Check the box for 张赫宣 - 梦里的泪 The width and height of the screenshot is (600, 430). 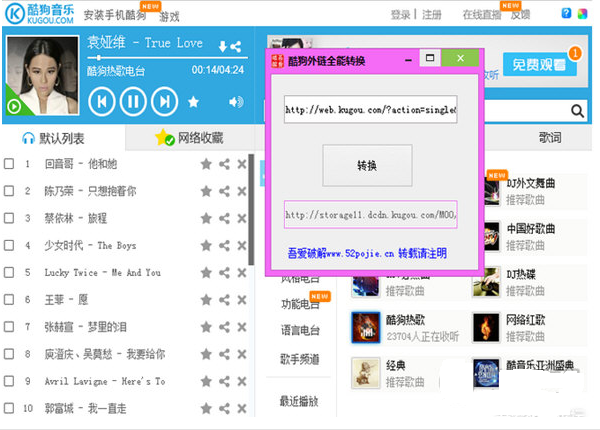click(x=9, y=327)
